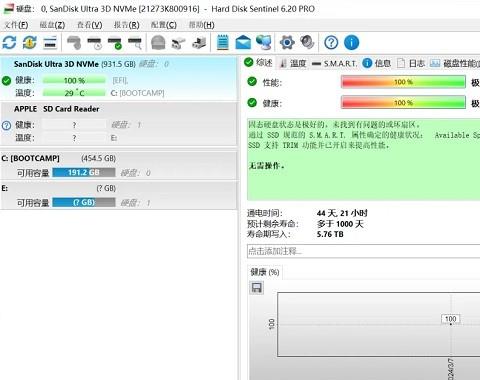Click the disk with magnifier surface test icon
480x380 pixels.
(135, 43)
